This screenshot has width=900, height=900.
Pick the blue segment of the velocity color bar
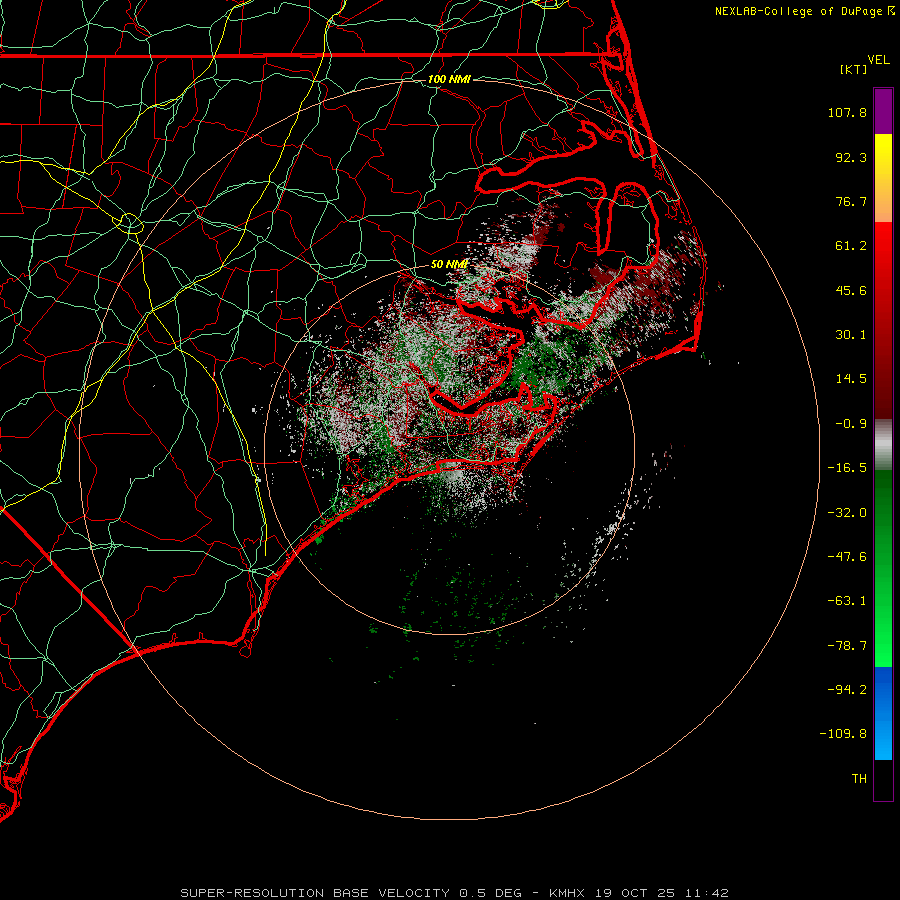(883, 713)
